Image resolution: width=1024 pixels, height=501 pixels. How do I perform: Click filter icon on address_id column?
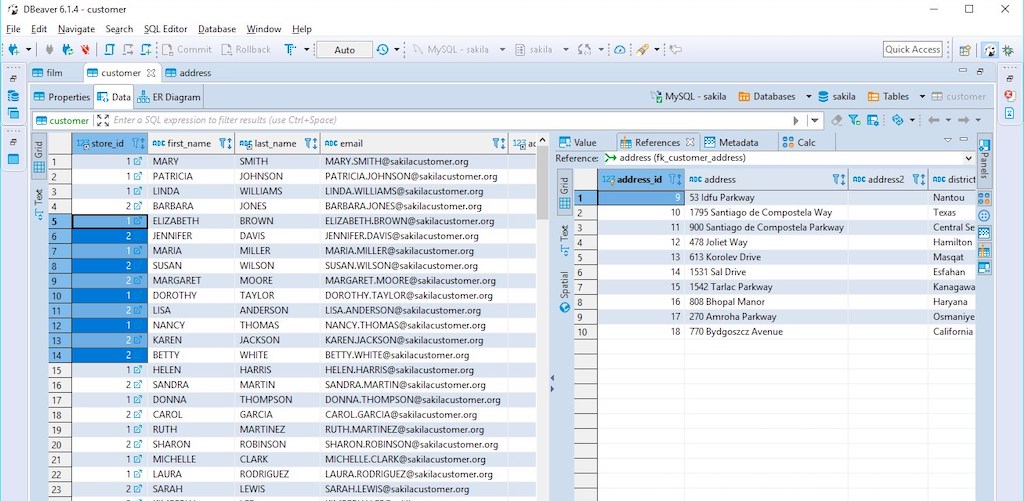point(674,180)
